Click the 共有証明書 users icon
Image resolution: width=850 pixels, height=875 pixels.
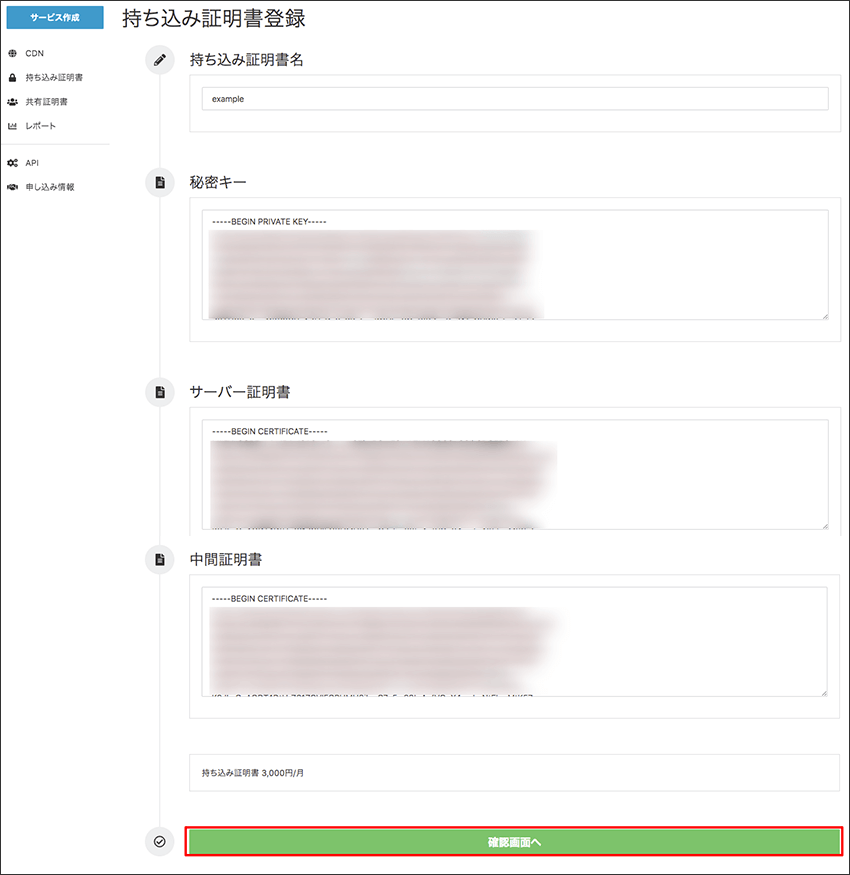pos(11,101)
